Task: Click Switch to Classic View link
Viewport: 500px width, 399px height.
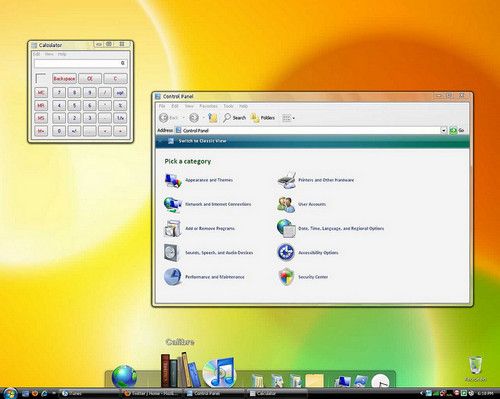Action: coord(202,141)
